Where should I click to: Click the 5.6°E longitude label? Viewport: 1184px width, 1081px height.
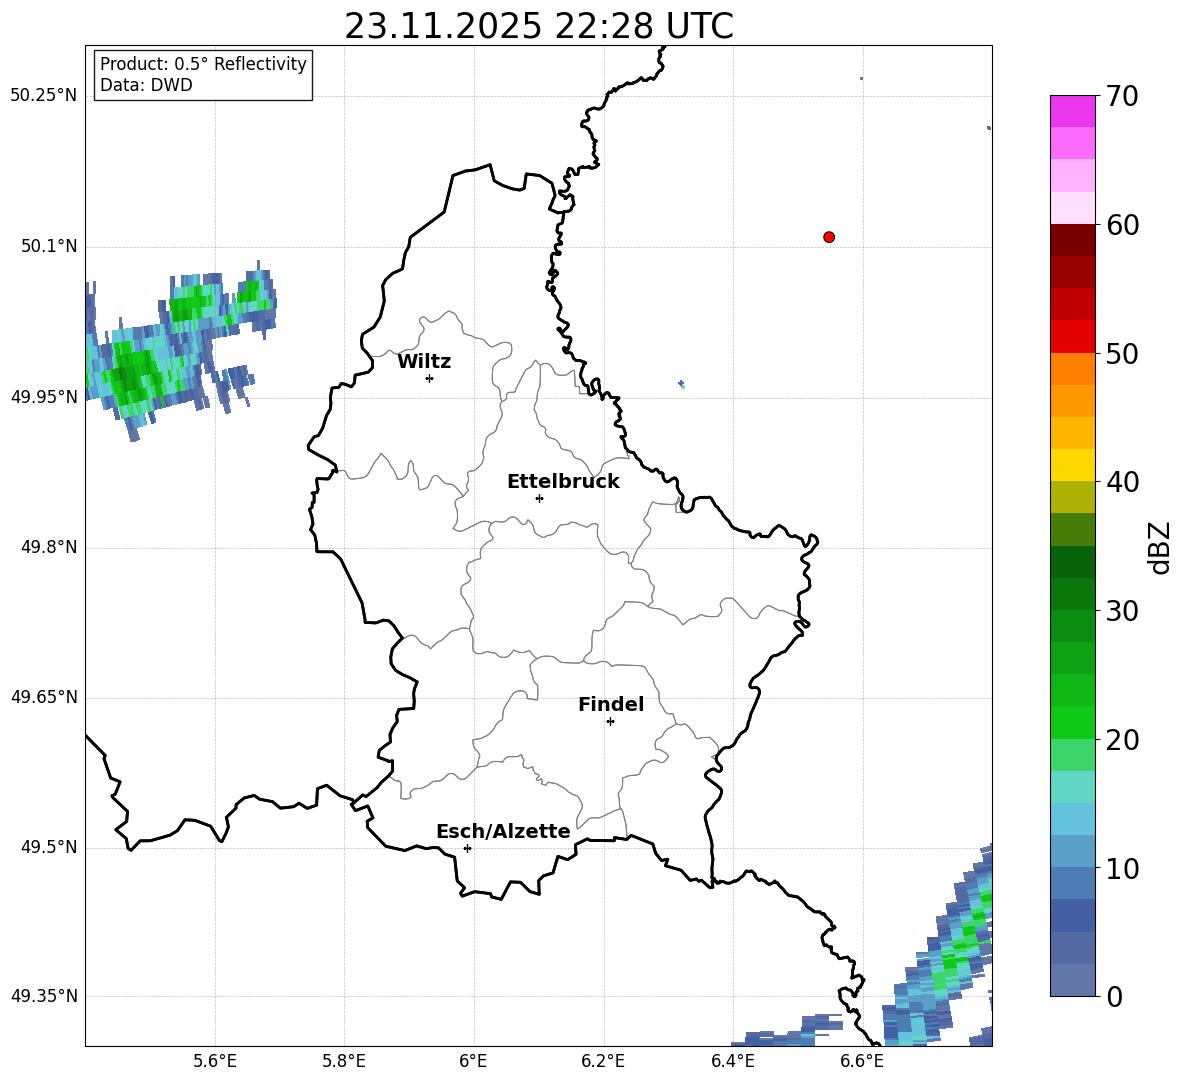[x=215, y=1061]
